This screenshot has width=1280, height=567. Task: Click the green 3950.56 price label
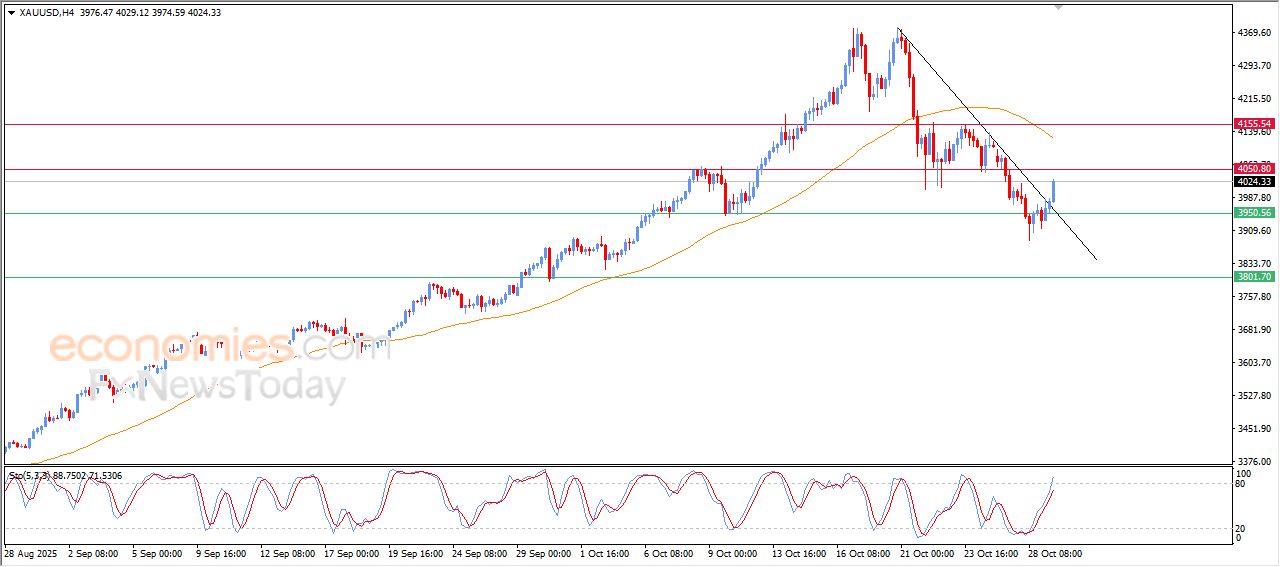pyautogui.click(x=1253, y=213)
